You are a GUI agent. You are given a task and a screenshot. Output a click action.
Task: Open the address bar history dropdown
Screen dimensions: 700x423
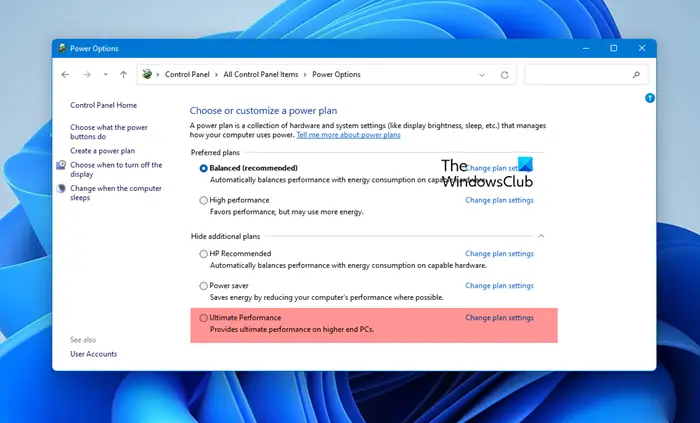(x=482, y=75)
